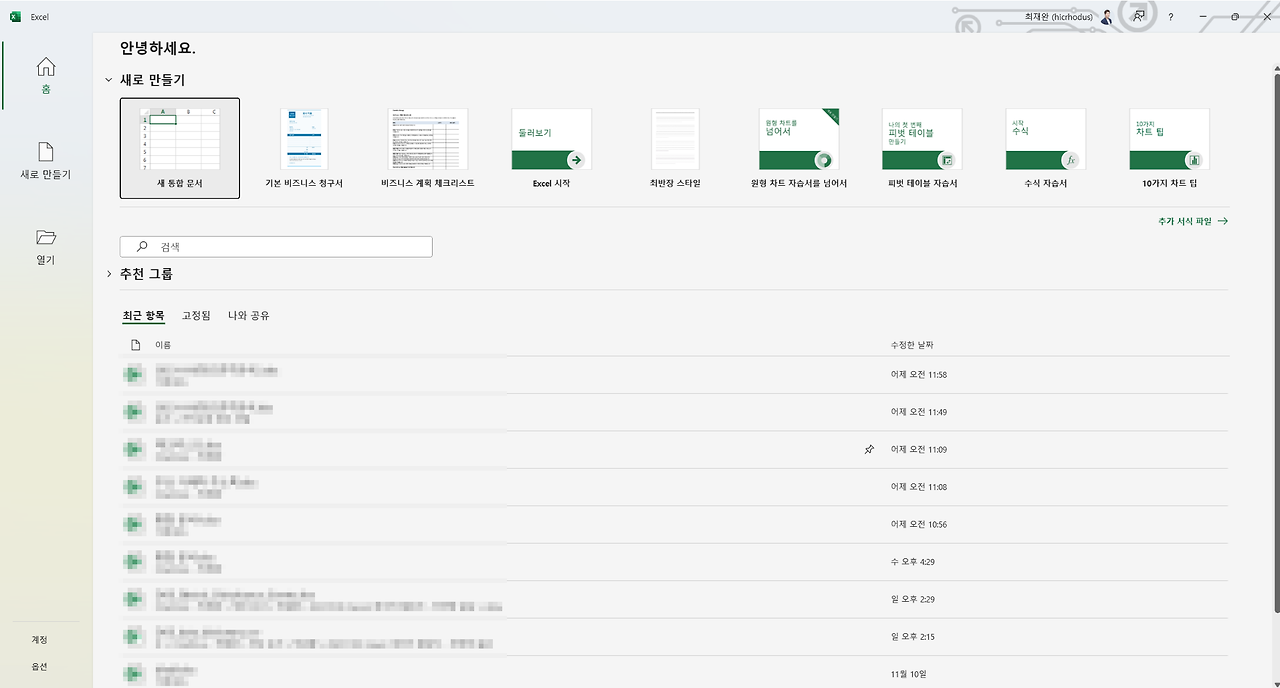Sort by the file type column header icon
Viewport: 1280px width, 688px height.
[x=136, y=345]
